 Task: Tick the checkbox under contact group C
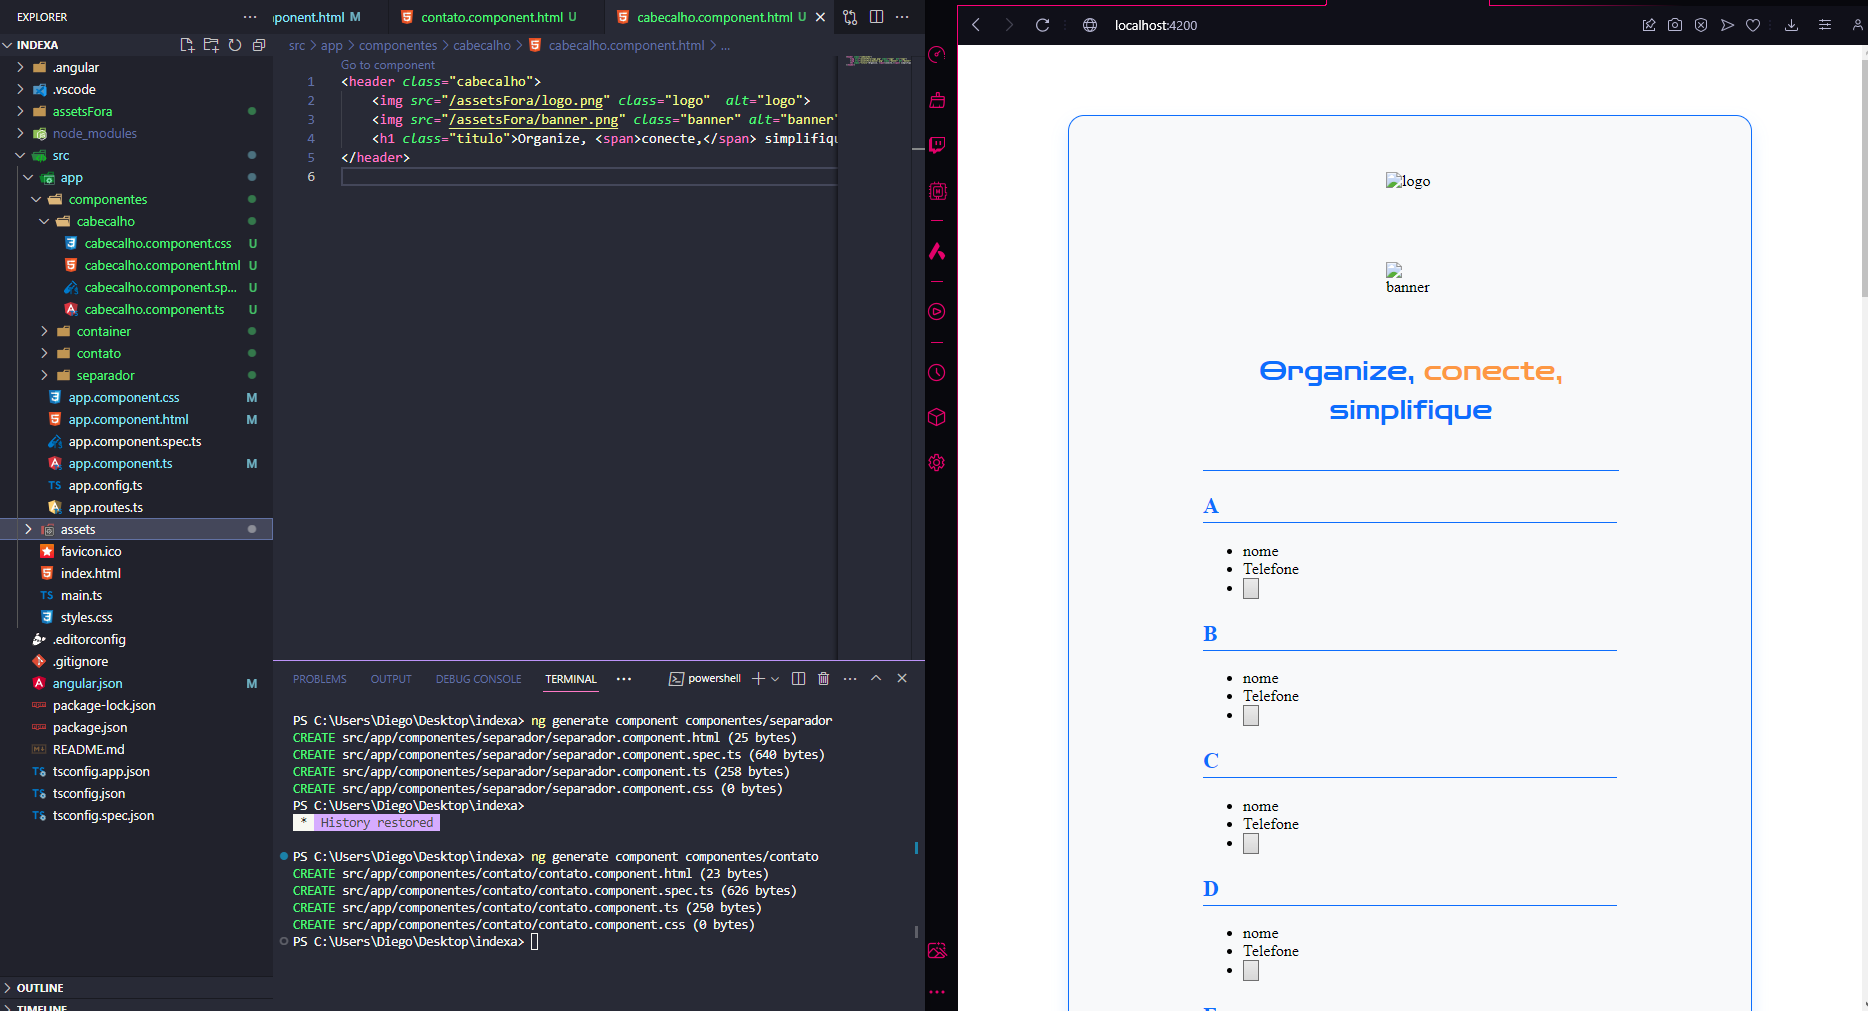[x=1251, y=844]
